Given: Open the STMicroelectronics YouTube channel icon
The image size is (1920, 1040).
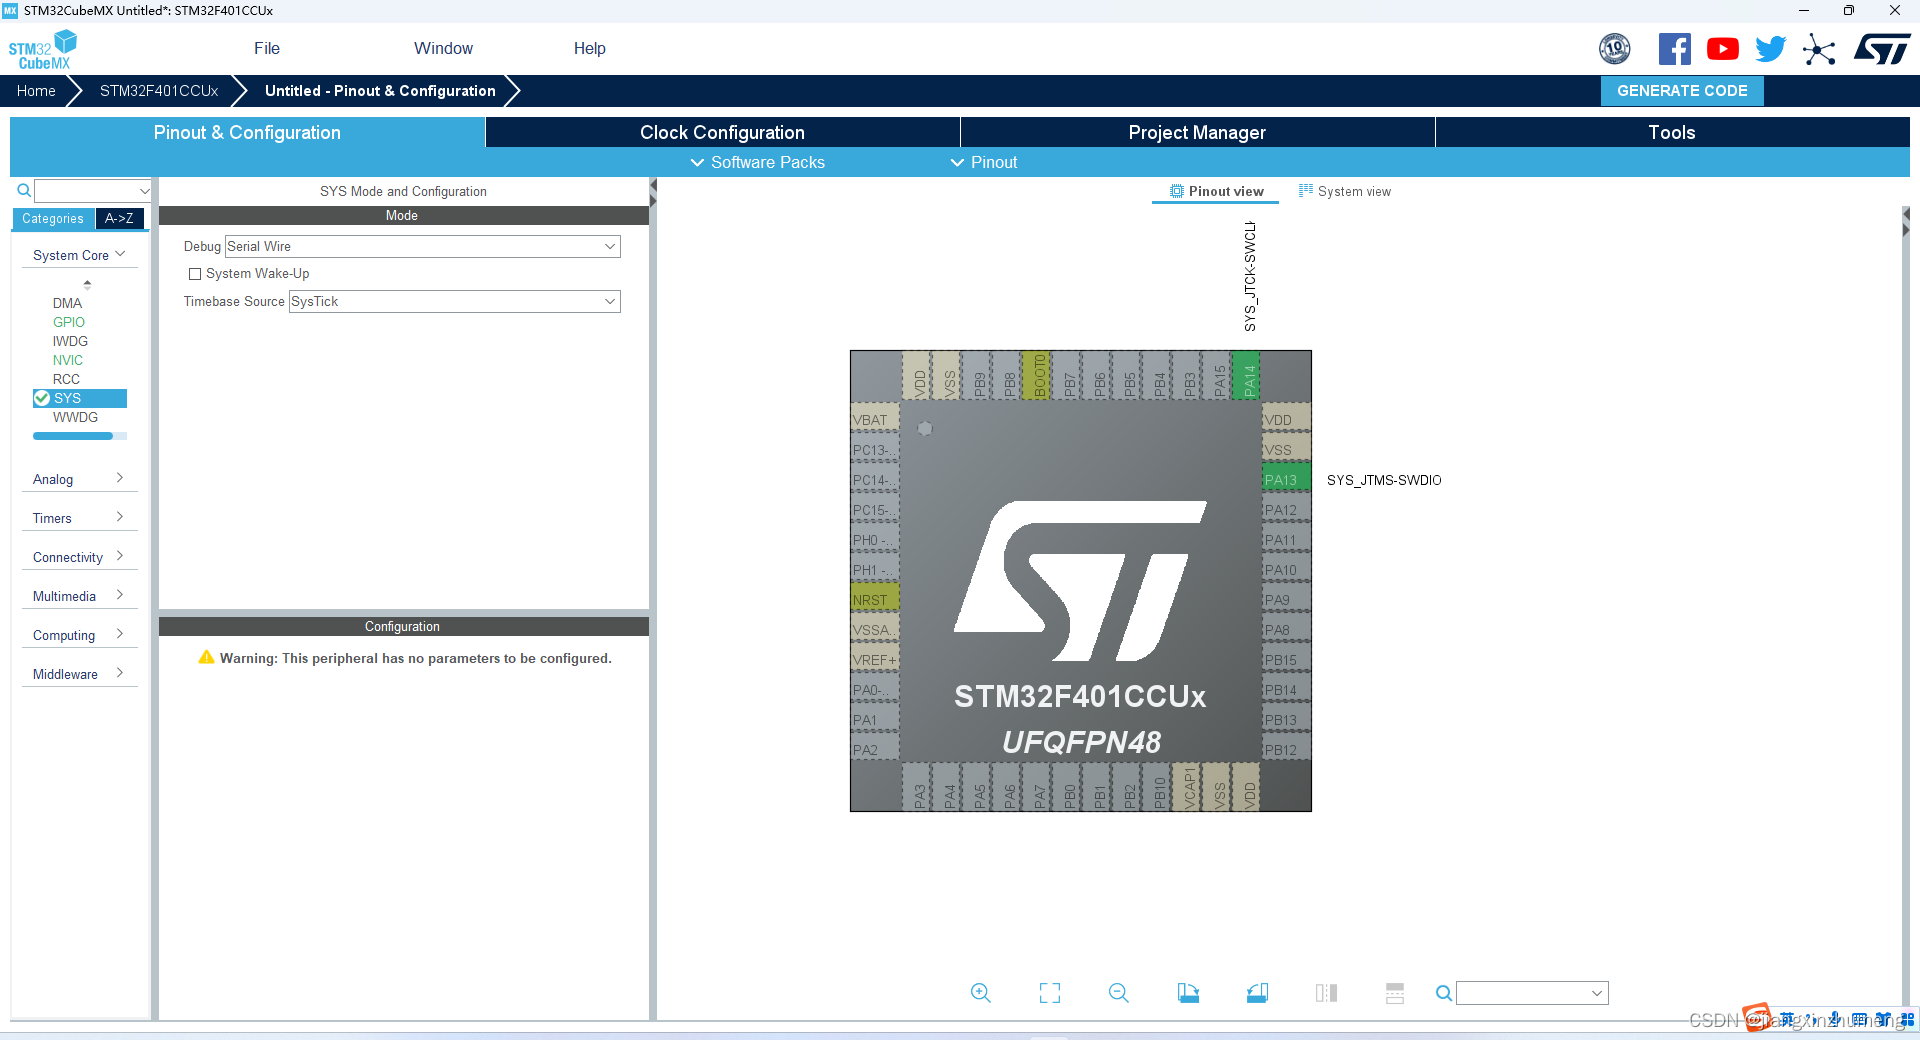Looking at the screenshot, I should coord(1722,48).
